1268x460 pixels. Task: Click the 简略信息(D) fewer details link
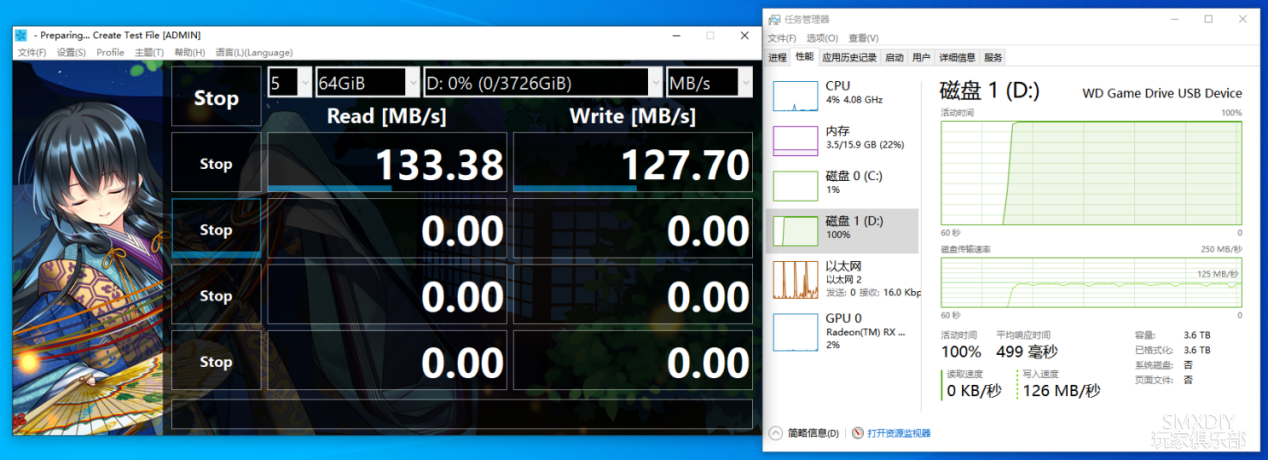coord(813,433)
